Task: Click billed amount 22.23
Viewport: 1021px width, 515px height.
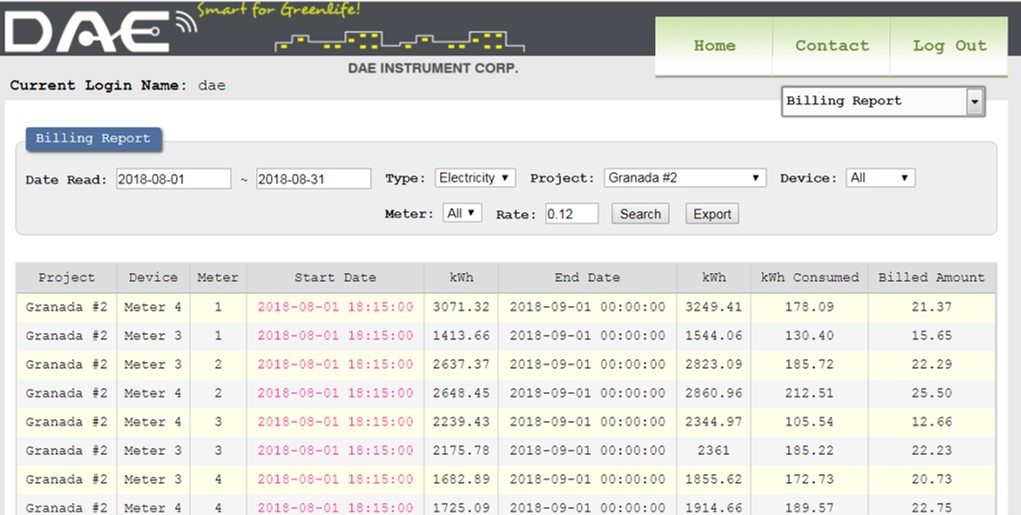Action: click(x=932, y=450)
